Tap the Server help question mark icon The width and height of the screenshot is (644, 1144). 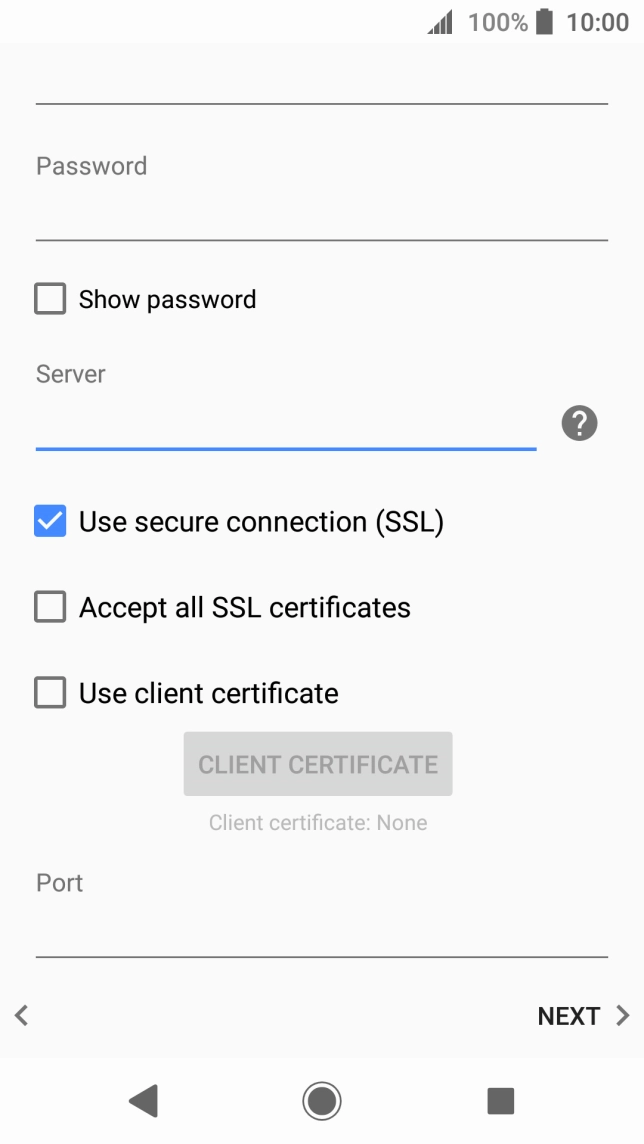coord(579,423)
